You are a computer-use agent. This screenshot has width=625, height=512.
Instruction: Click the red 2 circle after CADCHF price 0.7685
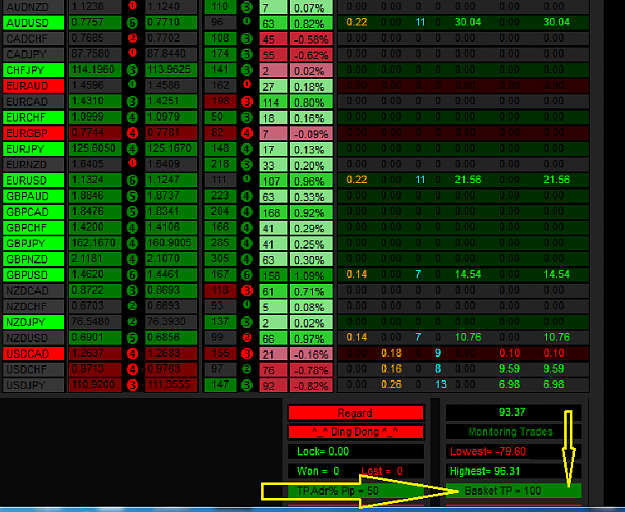[x=132, y=38]
